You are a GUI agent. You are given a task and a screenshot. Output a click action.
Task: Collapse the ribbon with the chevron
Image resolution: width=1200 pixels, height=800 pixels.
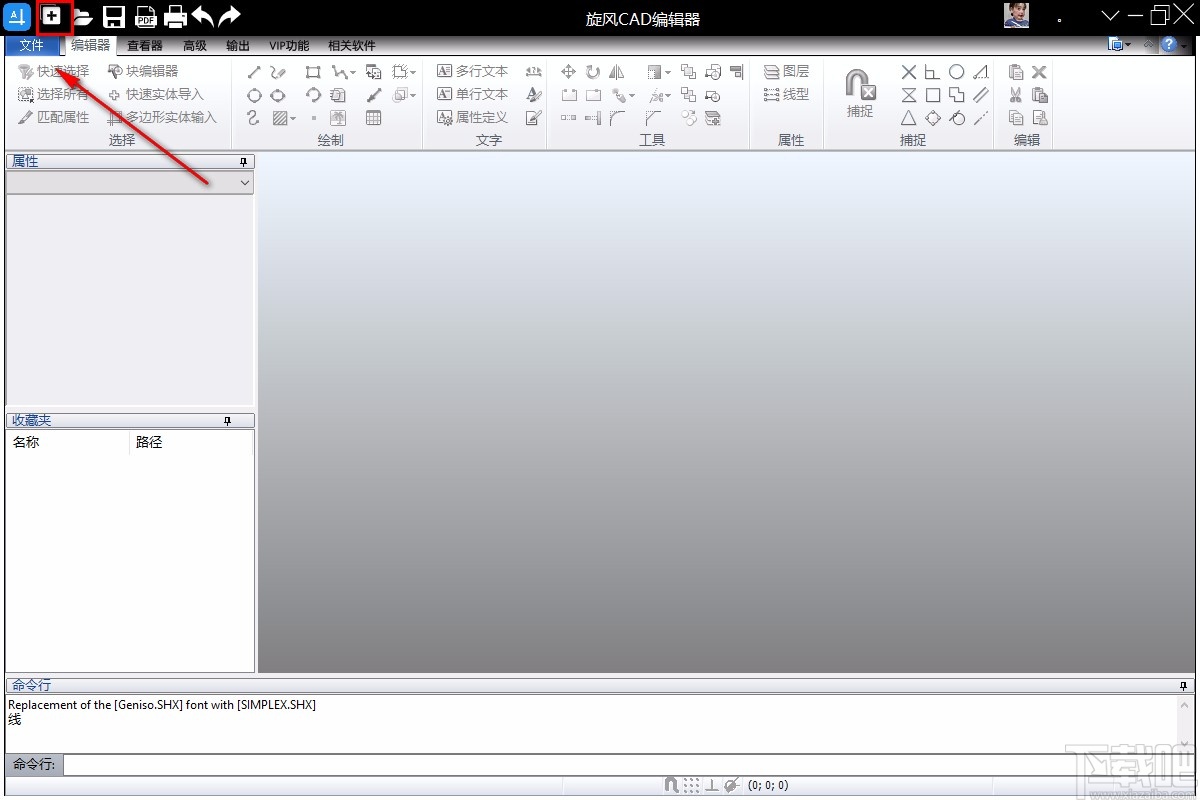pyautogui.click(x=1149, y=45)
